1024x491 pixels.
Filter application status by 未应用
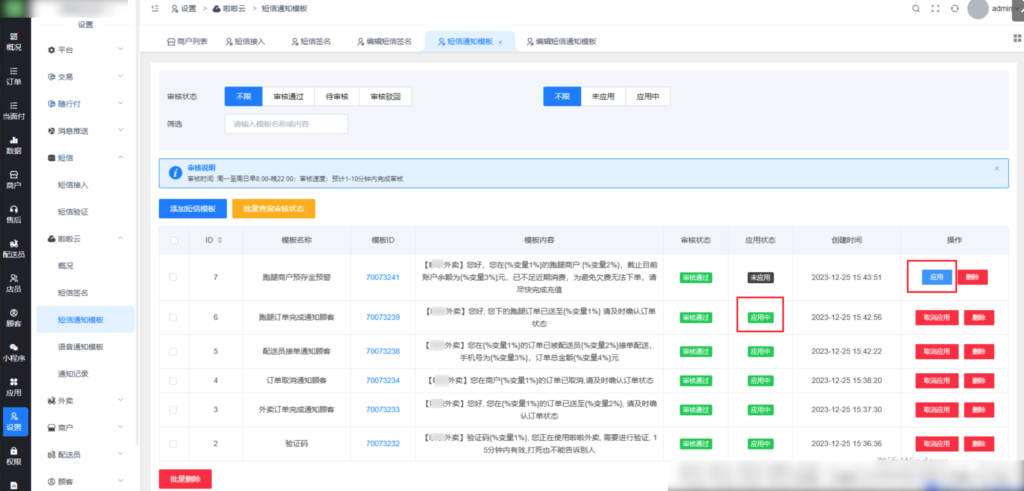click(x=603, y=97)
